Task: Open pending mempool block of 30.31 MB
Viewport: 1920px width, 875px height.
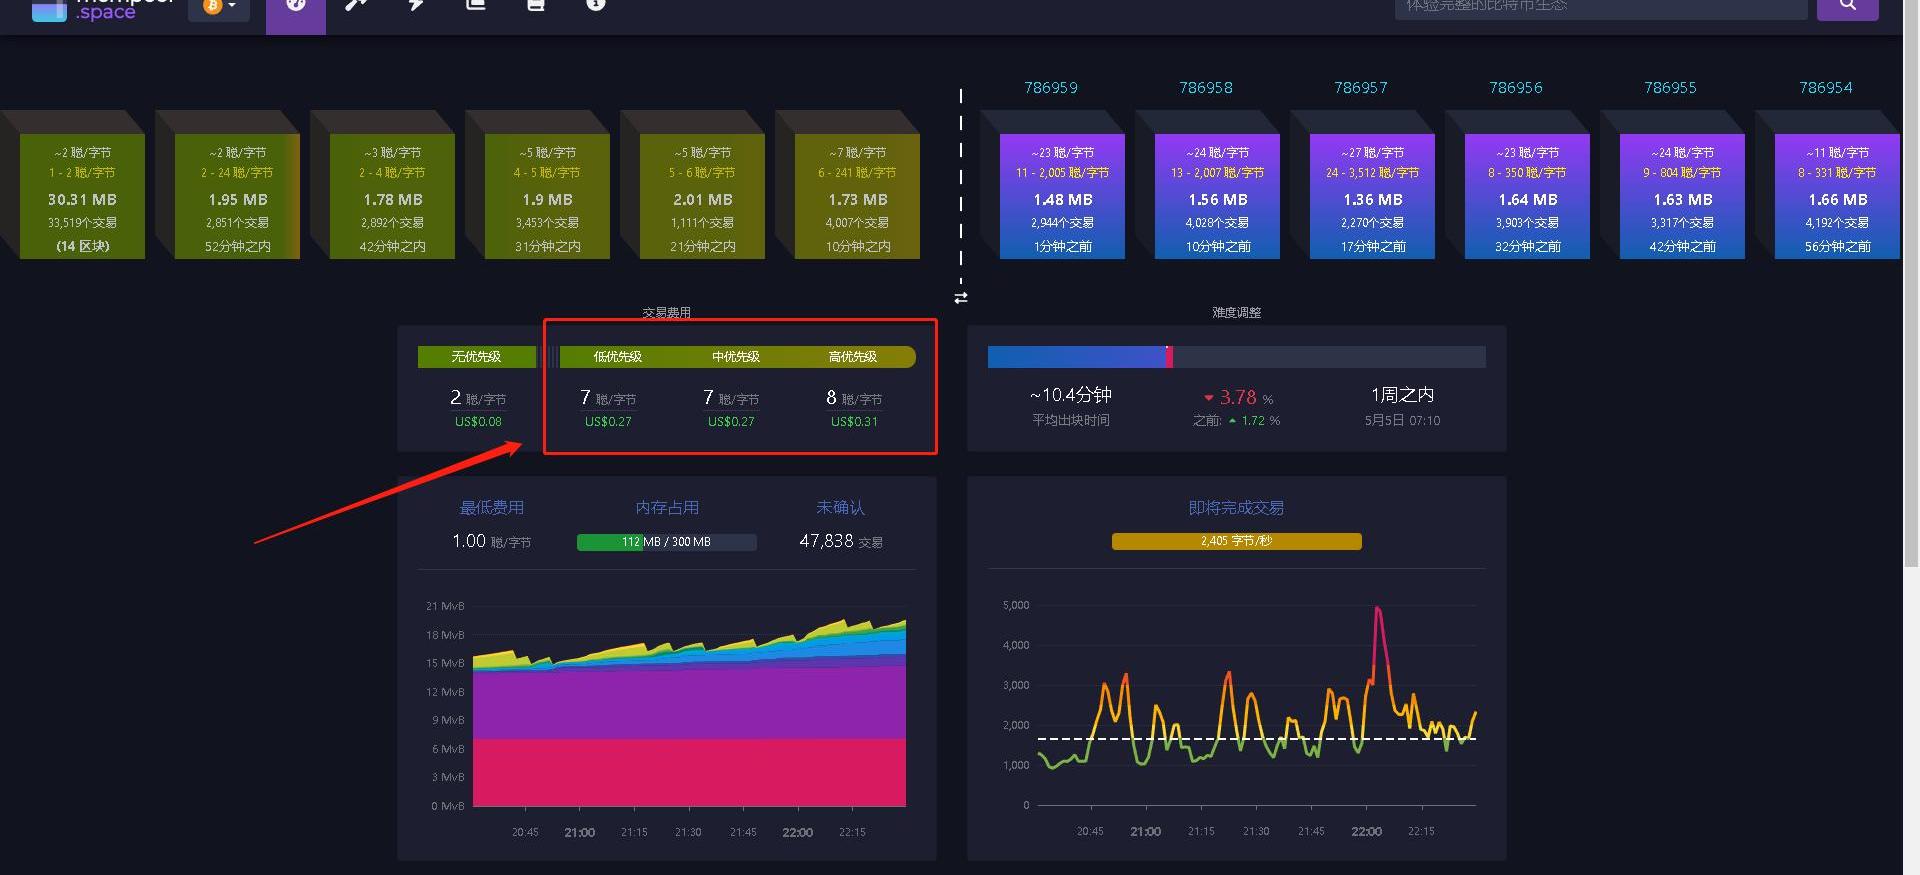Action: (x=82, y=197)
